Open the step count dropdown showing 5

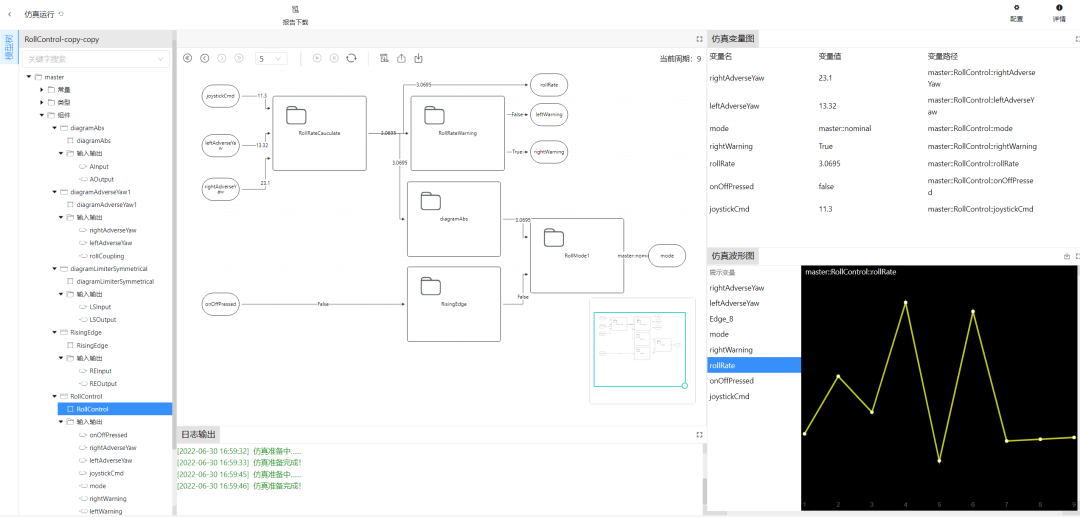tap(271, 59)
